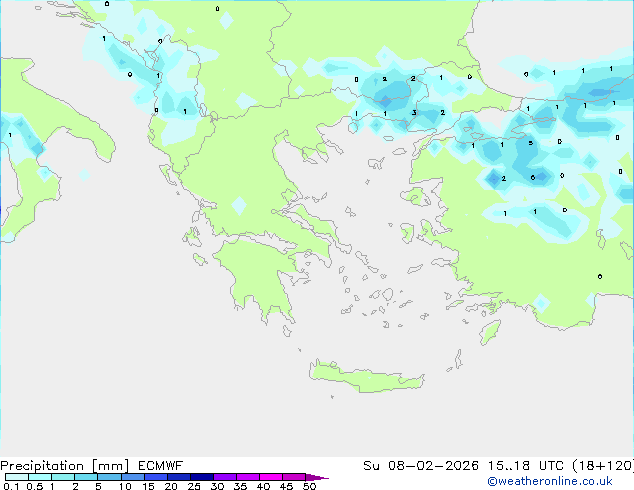Click the '45' legend scale label

point(286,486)
